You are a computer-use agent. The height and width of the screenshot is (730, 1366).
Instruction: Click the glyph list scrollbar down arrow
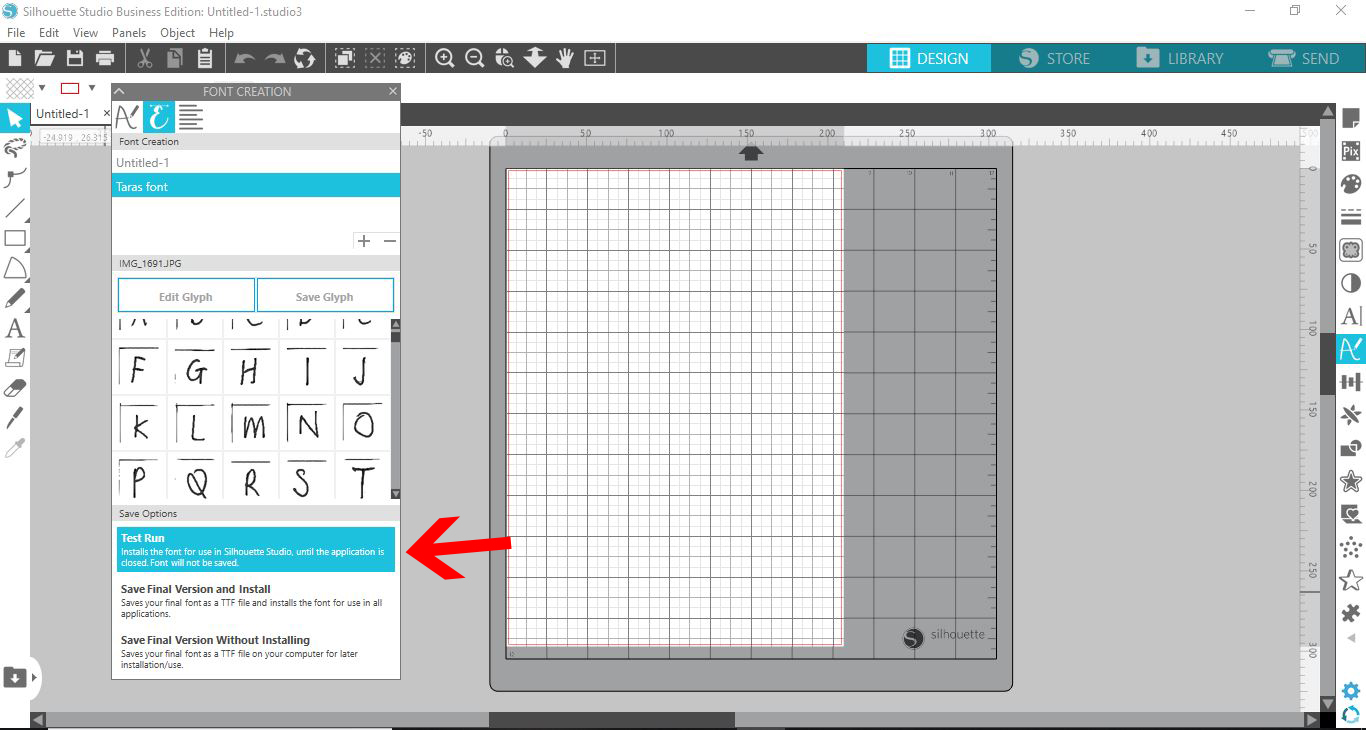[395, 494]
